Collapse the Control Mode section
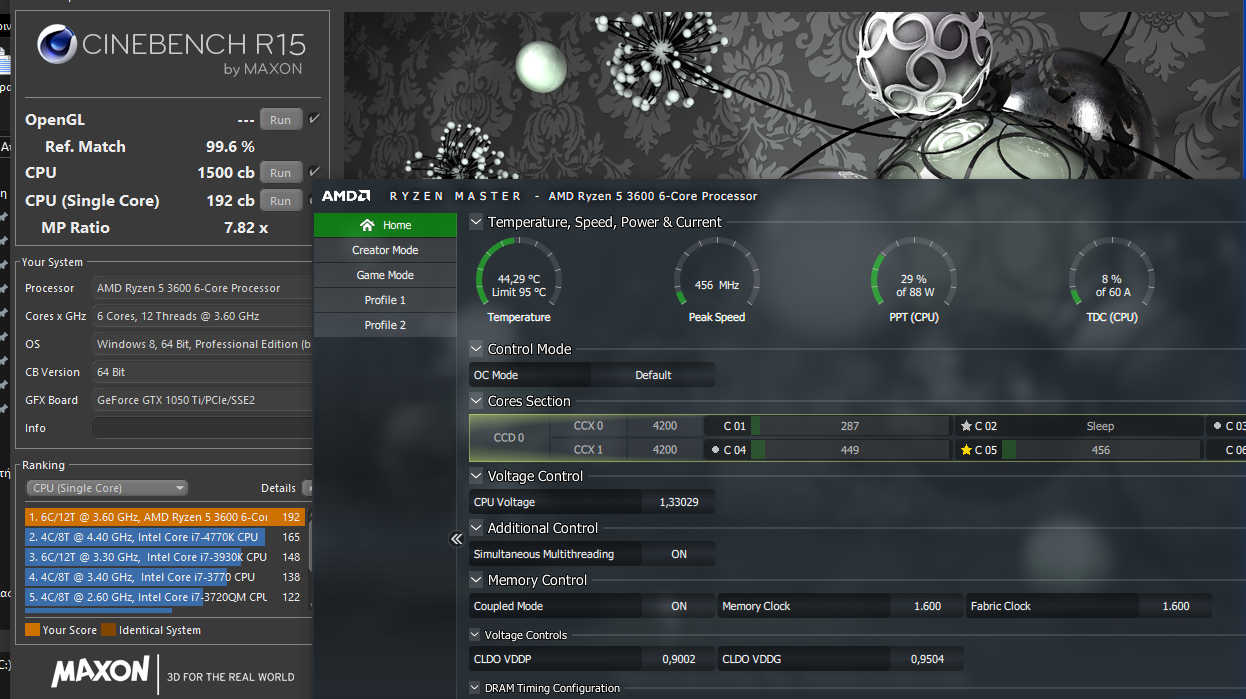This screenshot has height=699, width=1246. pos(476,349)
